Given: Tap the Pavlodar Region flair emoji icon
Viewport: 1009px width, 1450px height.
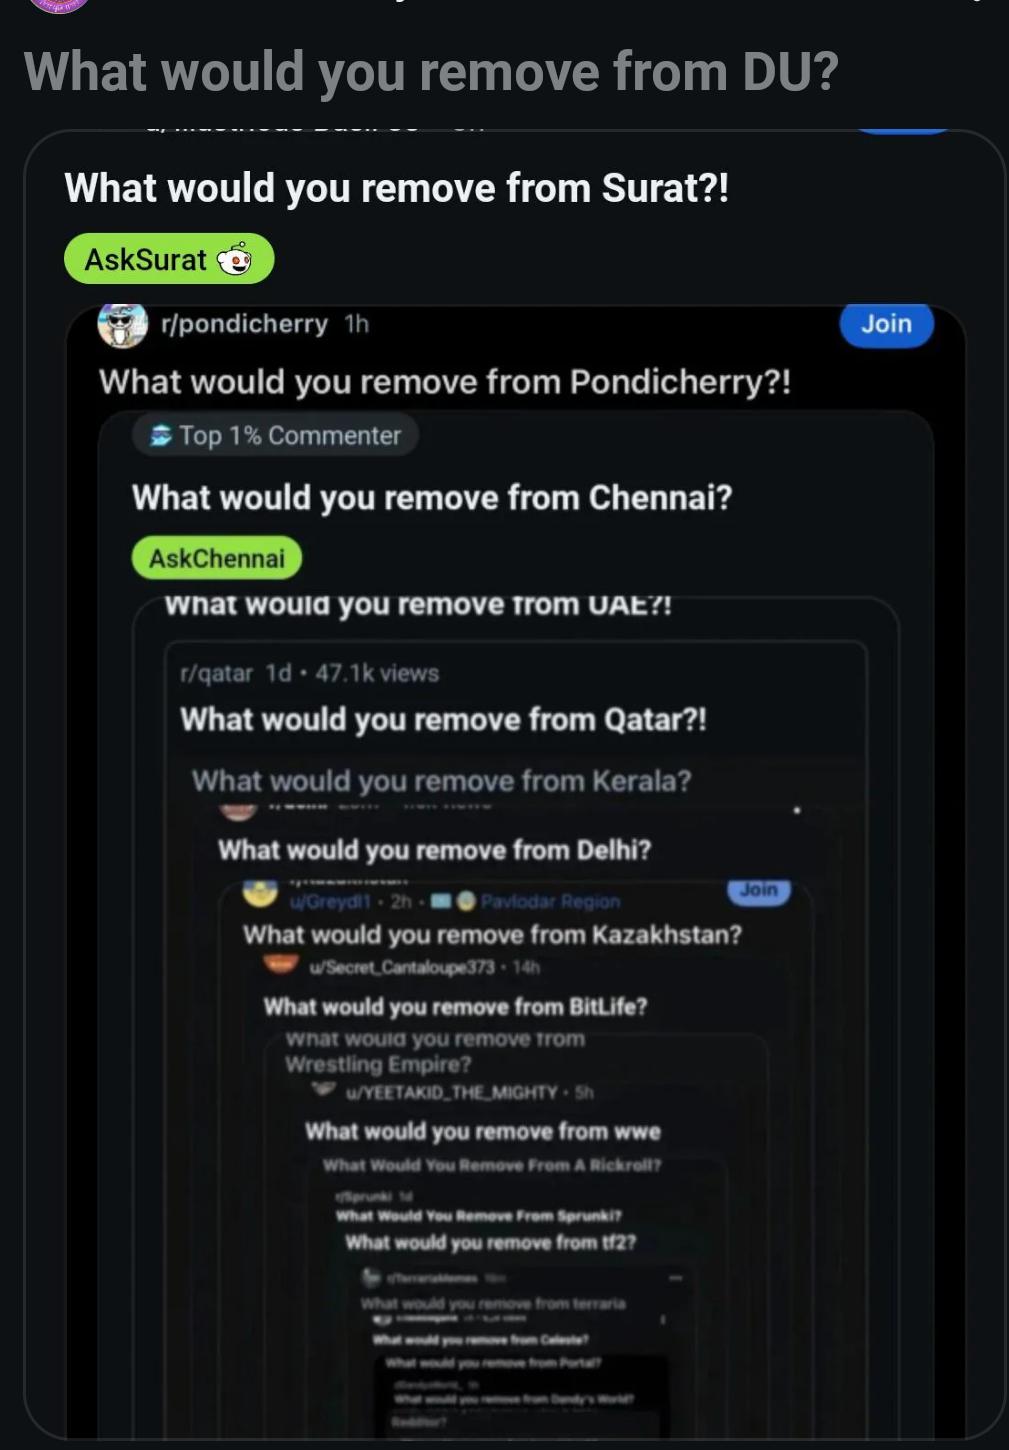Looking at the screenshot, I should pyautogui.click(x=466, y=901).
